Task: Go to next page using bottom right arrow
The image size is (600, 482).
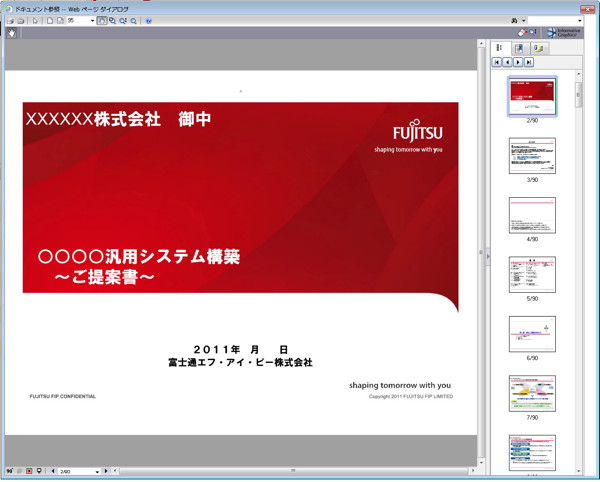Action: click(106, 471)
